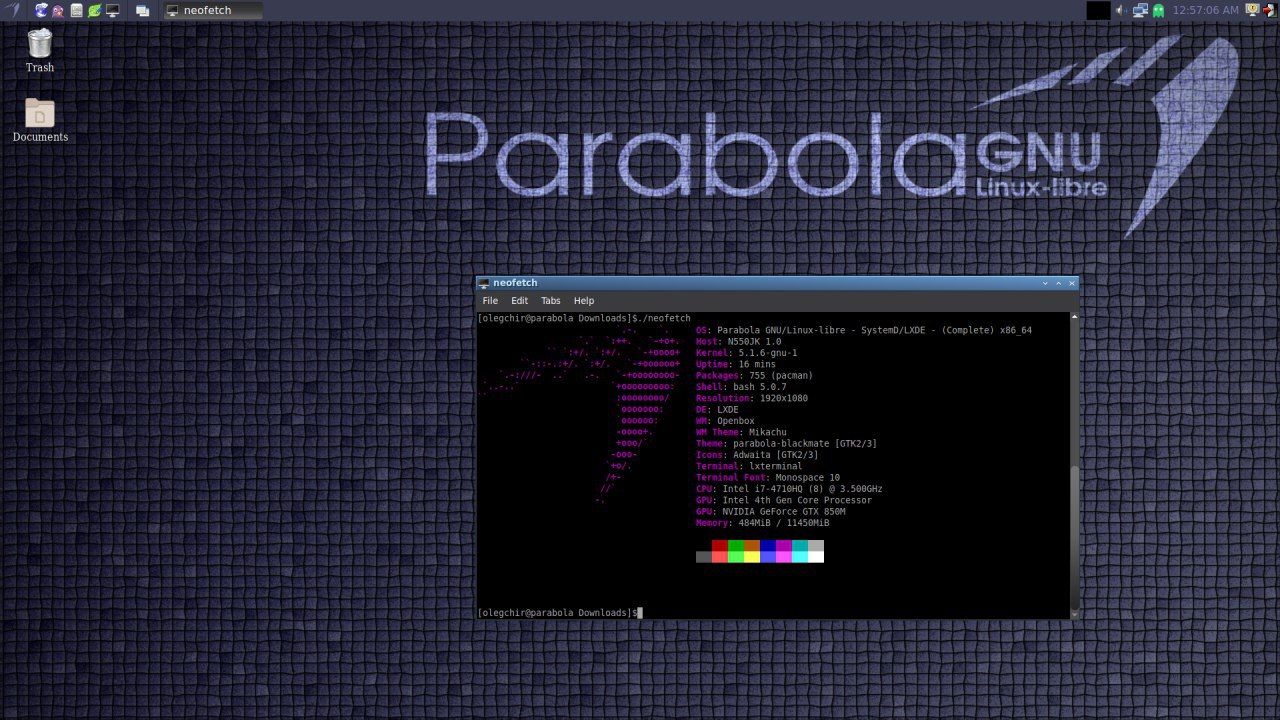Click the neofetch window title bar icon
This screenshot has height=720, width=1280.
coord(484,283)
